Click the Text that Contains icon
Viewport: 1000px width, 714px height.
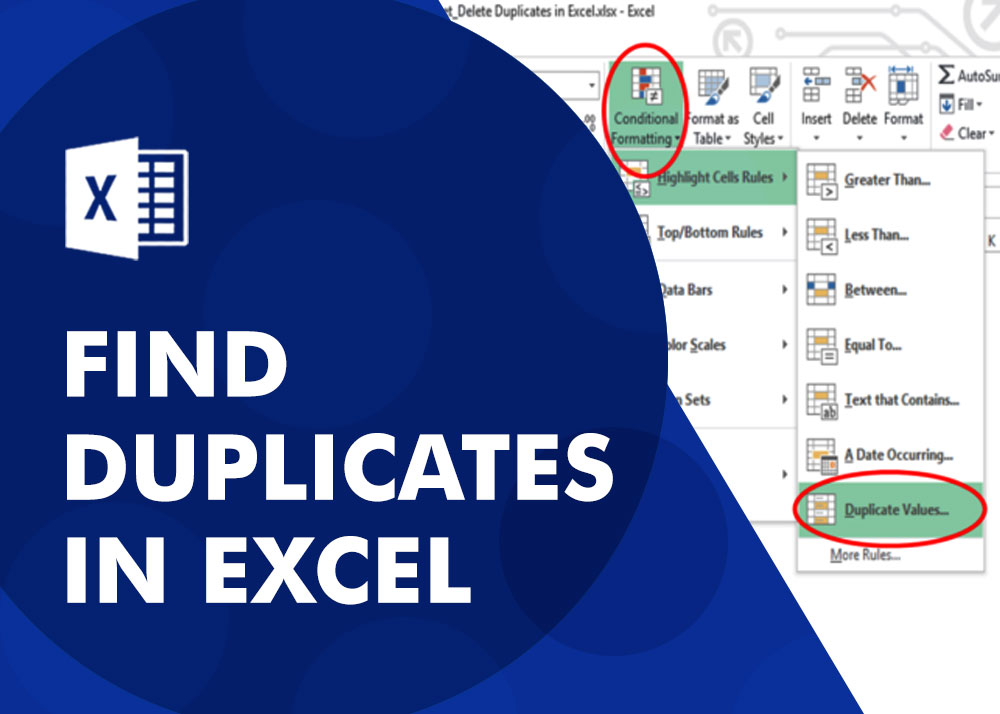coord(821,401)
